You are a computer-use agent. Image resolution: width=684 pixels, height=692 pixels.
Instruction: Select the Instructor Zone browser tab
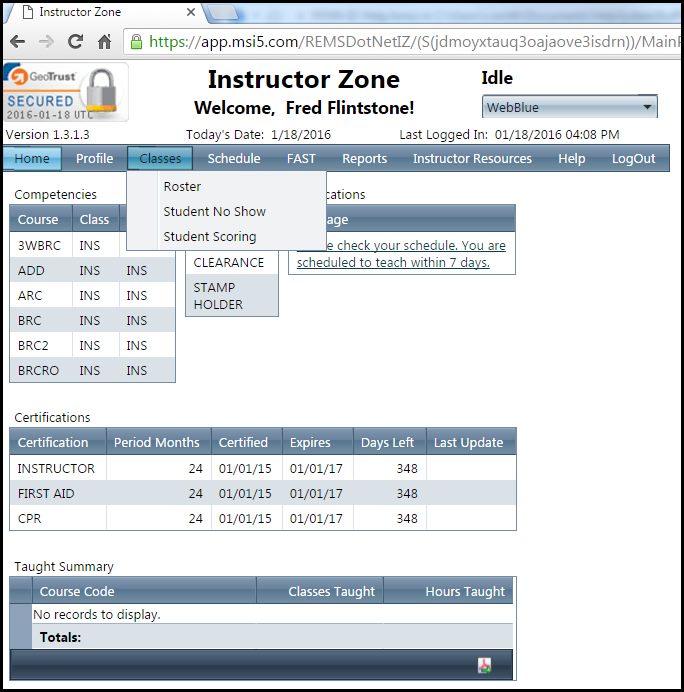coord(100,12)
